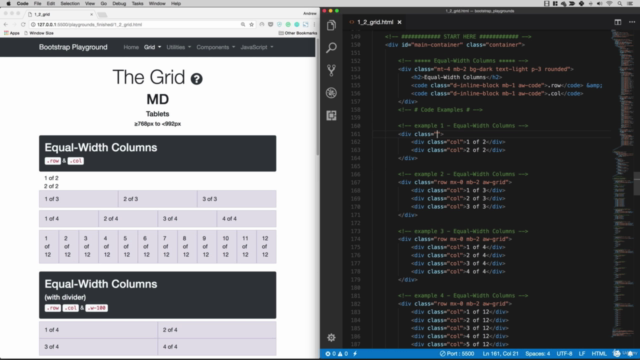The height and width of the screenshot is (360, 640).
Task: Open the Debug view icon in VS Code
Action: point(331,93)
